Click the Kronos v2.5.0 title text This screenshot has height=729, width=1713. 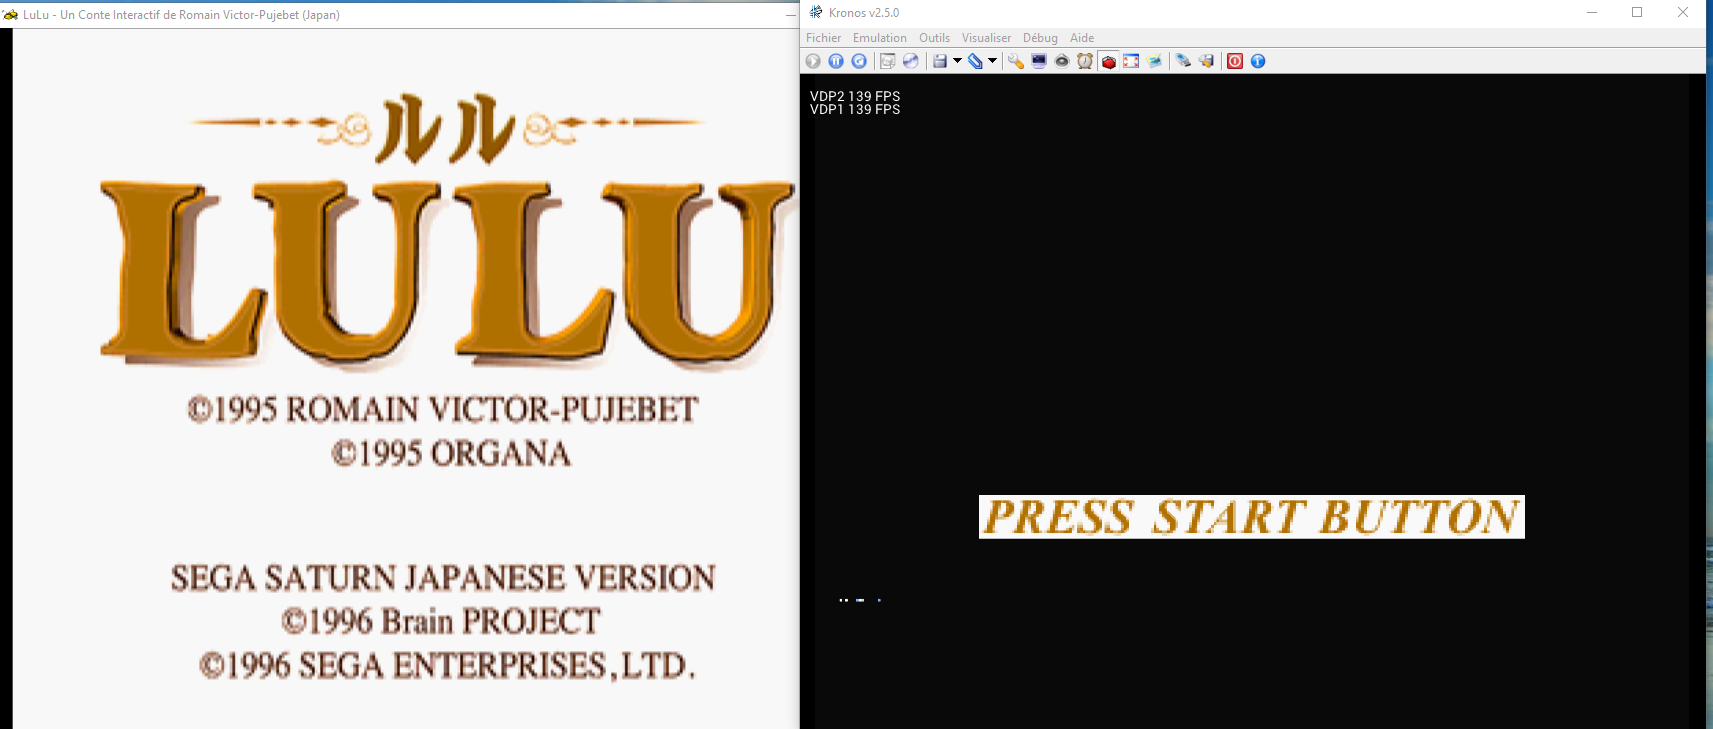pyautogui.click(x=864, y=13)
